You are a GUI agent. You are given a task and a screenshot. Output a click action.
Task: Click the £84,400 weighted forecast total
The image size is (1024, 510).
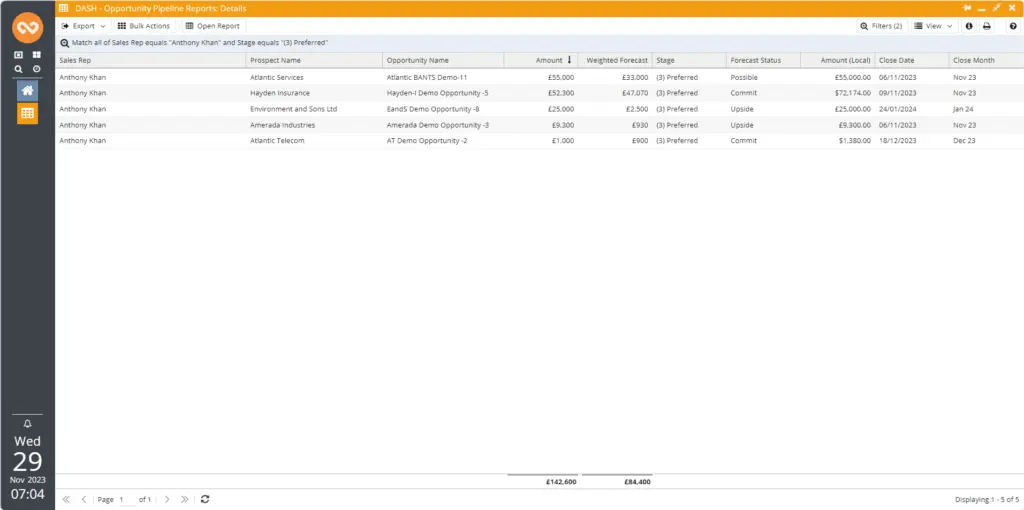(635, 482)
